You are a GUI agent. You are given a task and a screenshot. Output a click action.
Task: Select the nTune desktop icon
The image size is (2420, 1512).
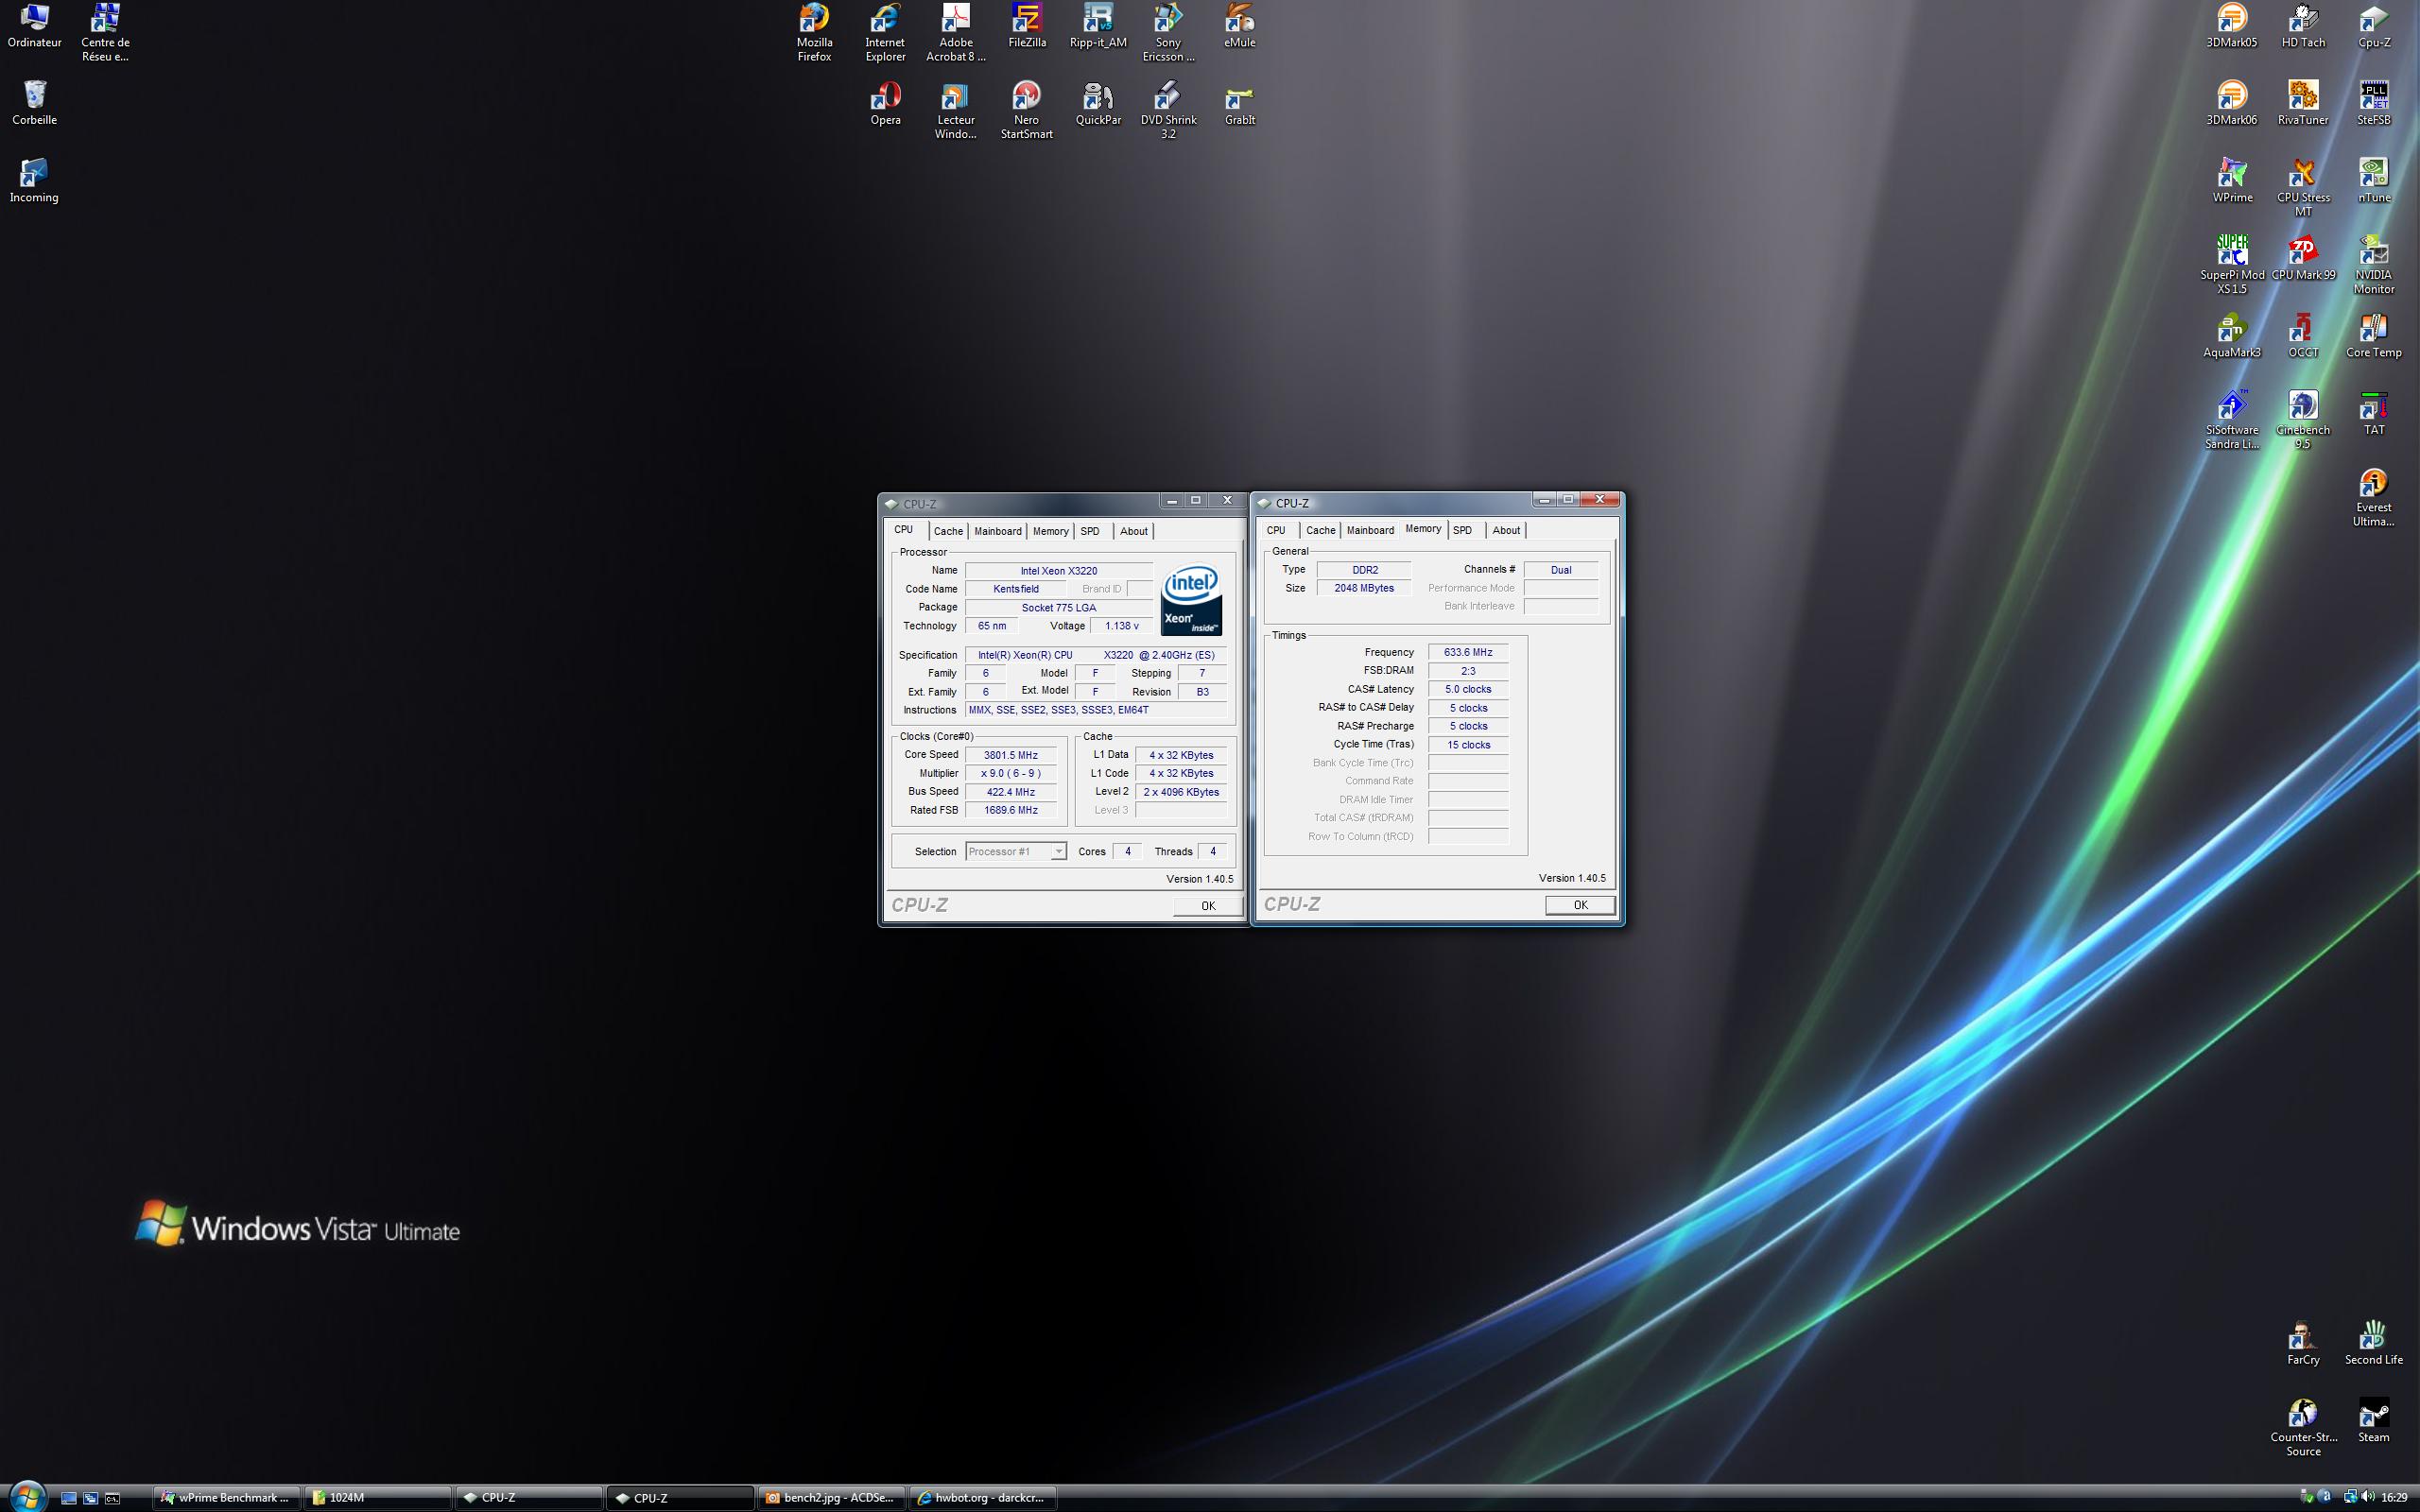click(2374, 181)
